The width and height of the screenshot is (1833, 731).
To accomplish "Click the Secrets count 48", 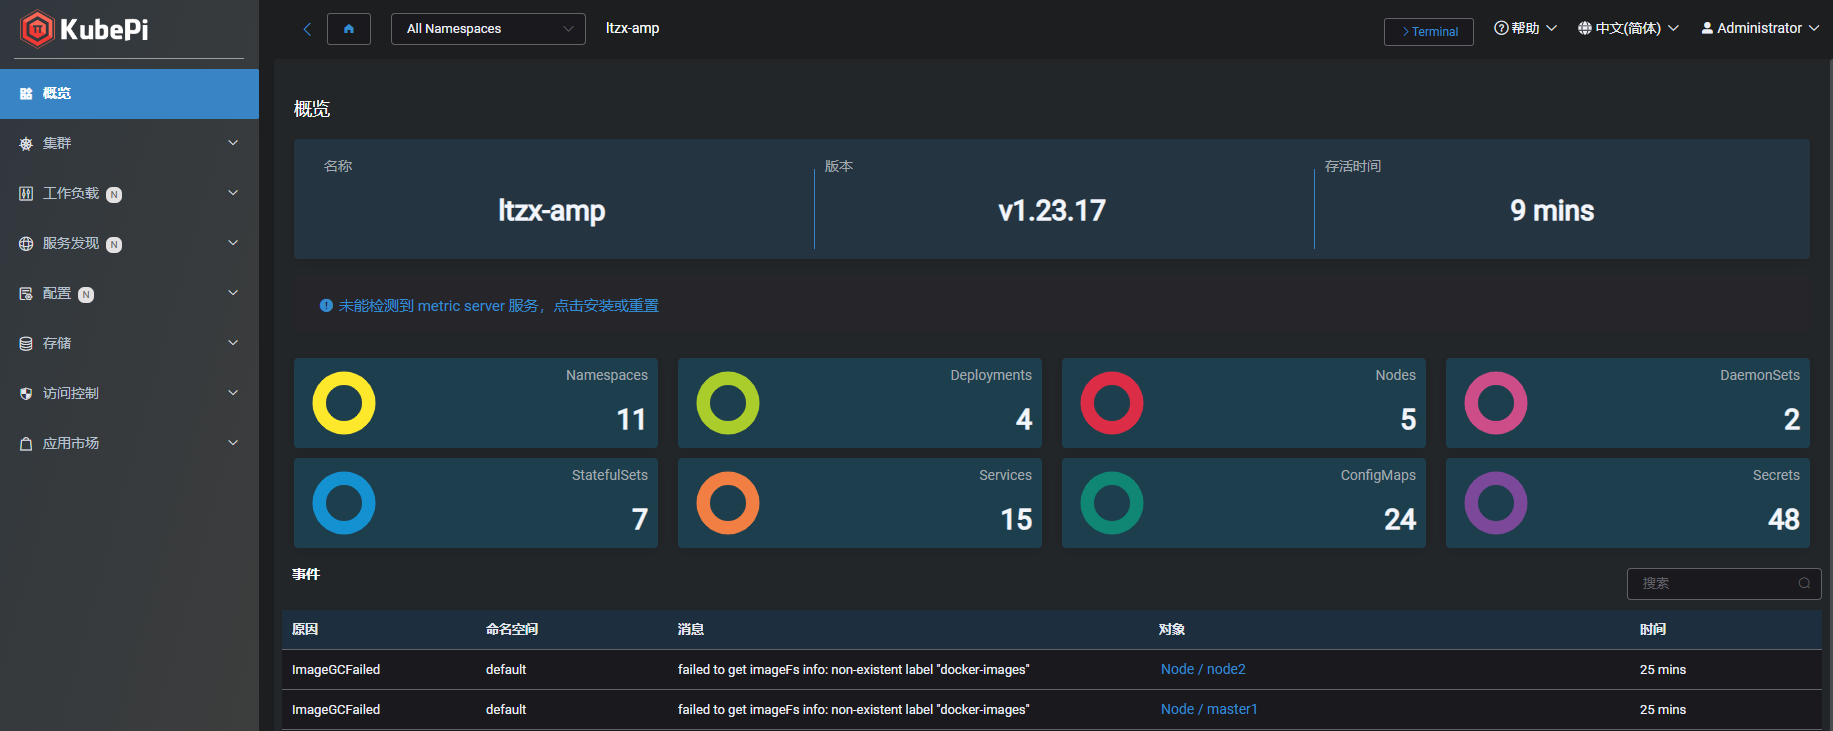I will click(x=1784, y=520).
